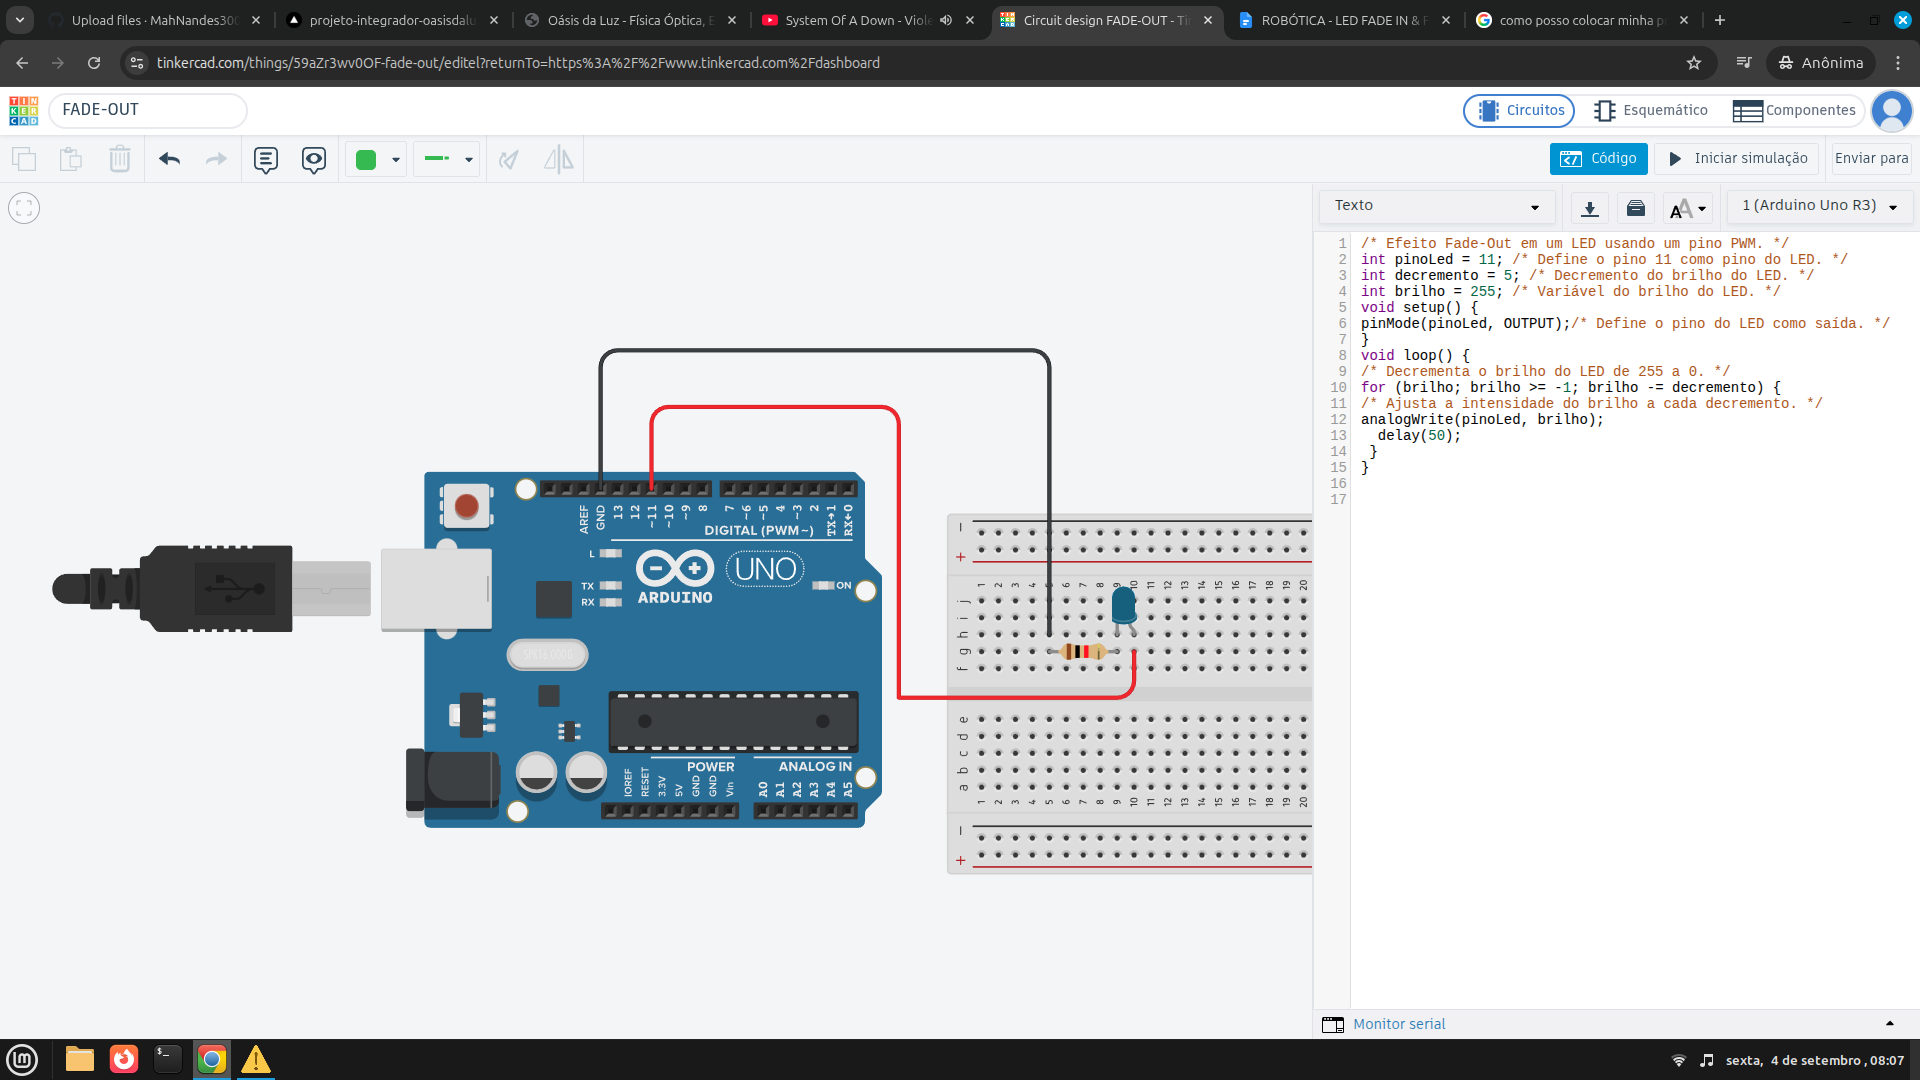Select the black wire to GND
The image size is (1920, 1080).
(x=825, y=351)
